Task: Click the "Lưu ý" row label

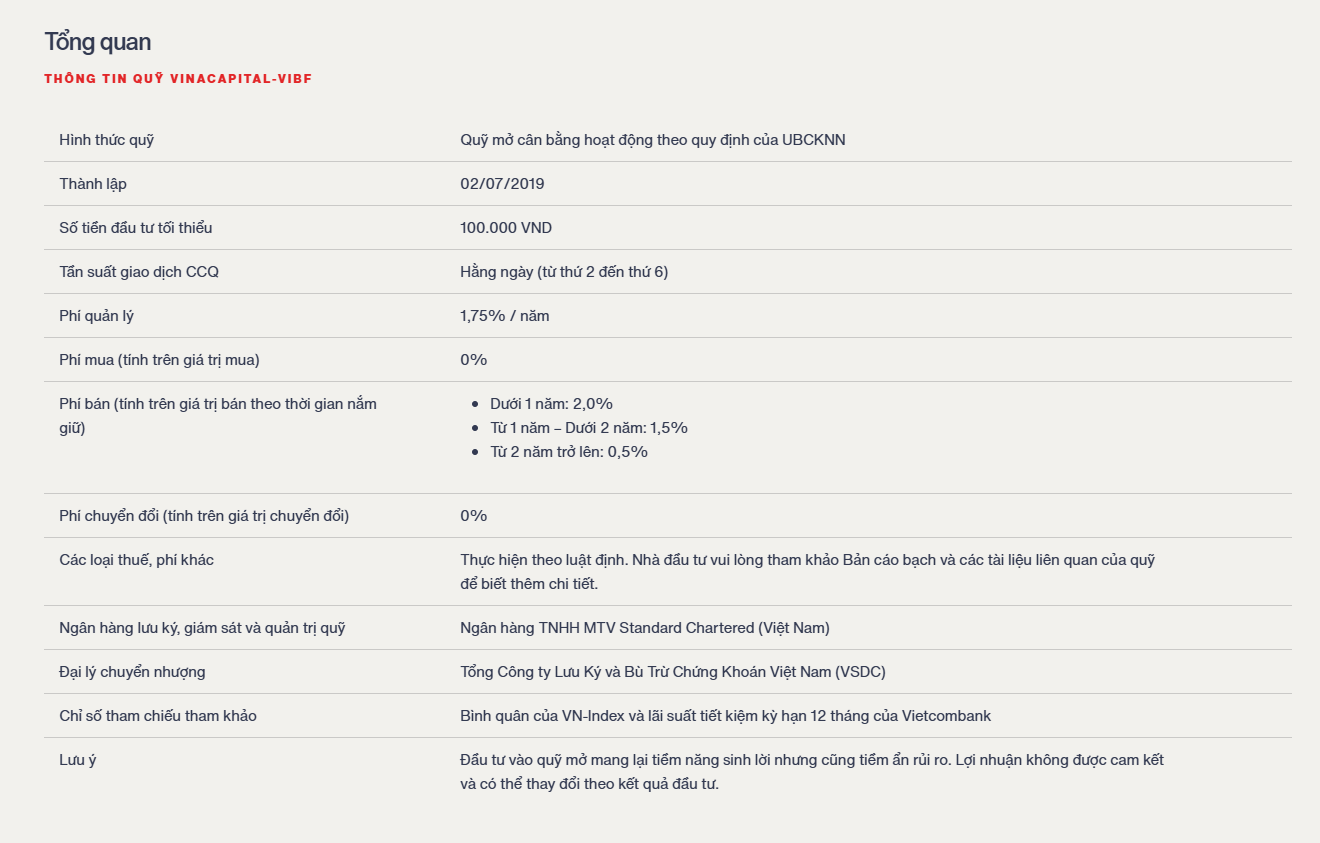Action: 78,760
